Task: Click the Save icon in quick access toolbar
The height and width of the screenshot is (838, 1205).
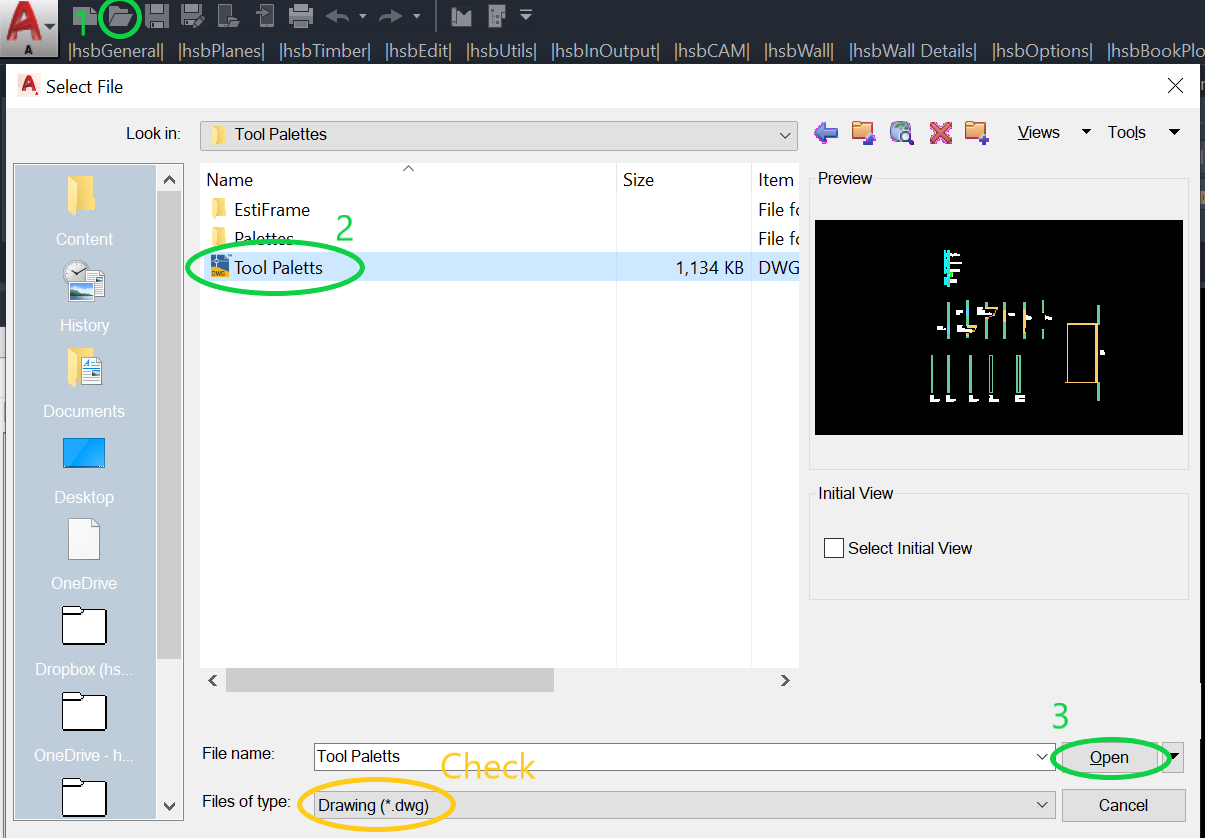Action: (x=157, y=15)
